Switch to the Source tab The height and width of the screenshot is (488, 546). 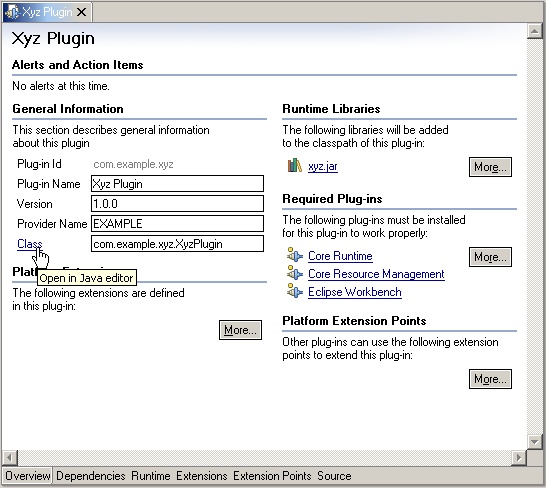[x=334, y=476]
